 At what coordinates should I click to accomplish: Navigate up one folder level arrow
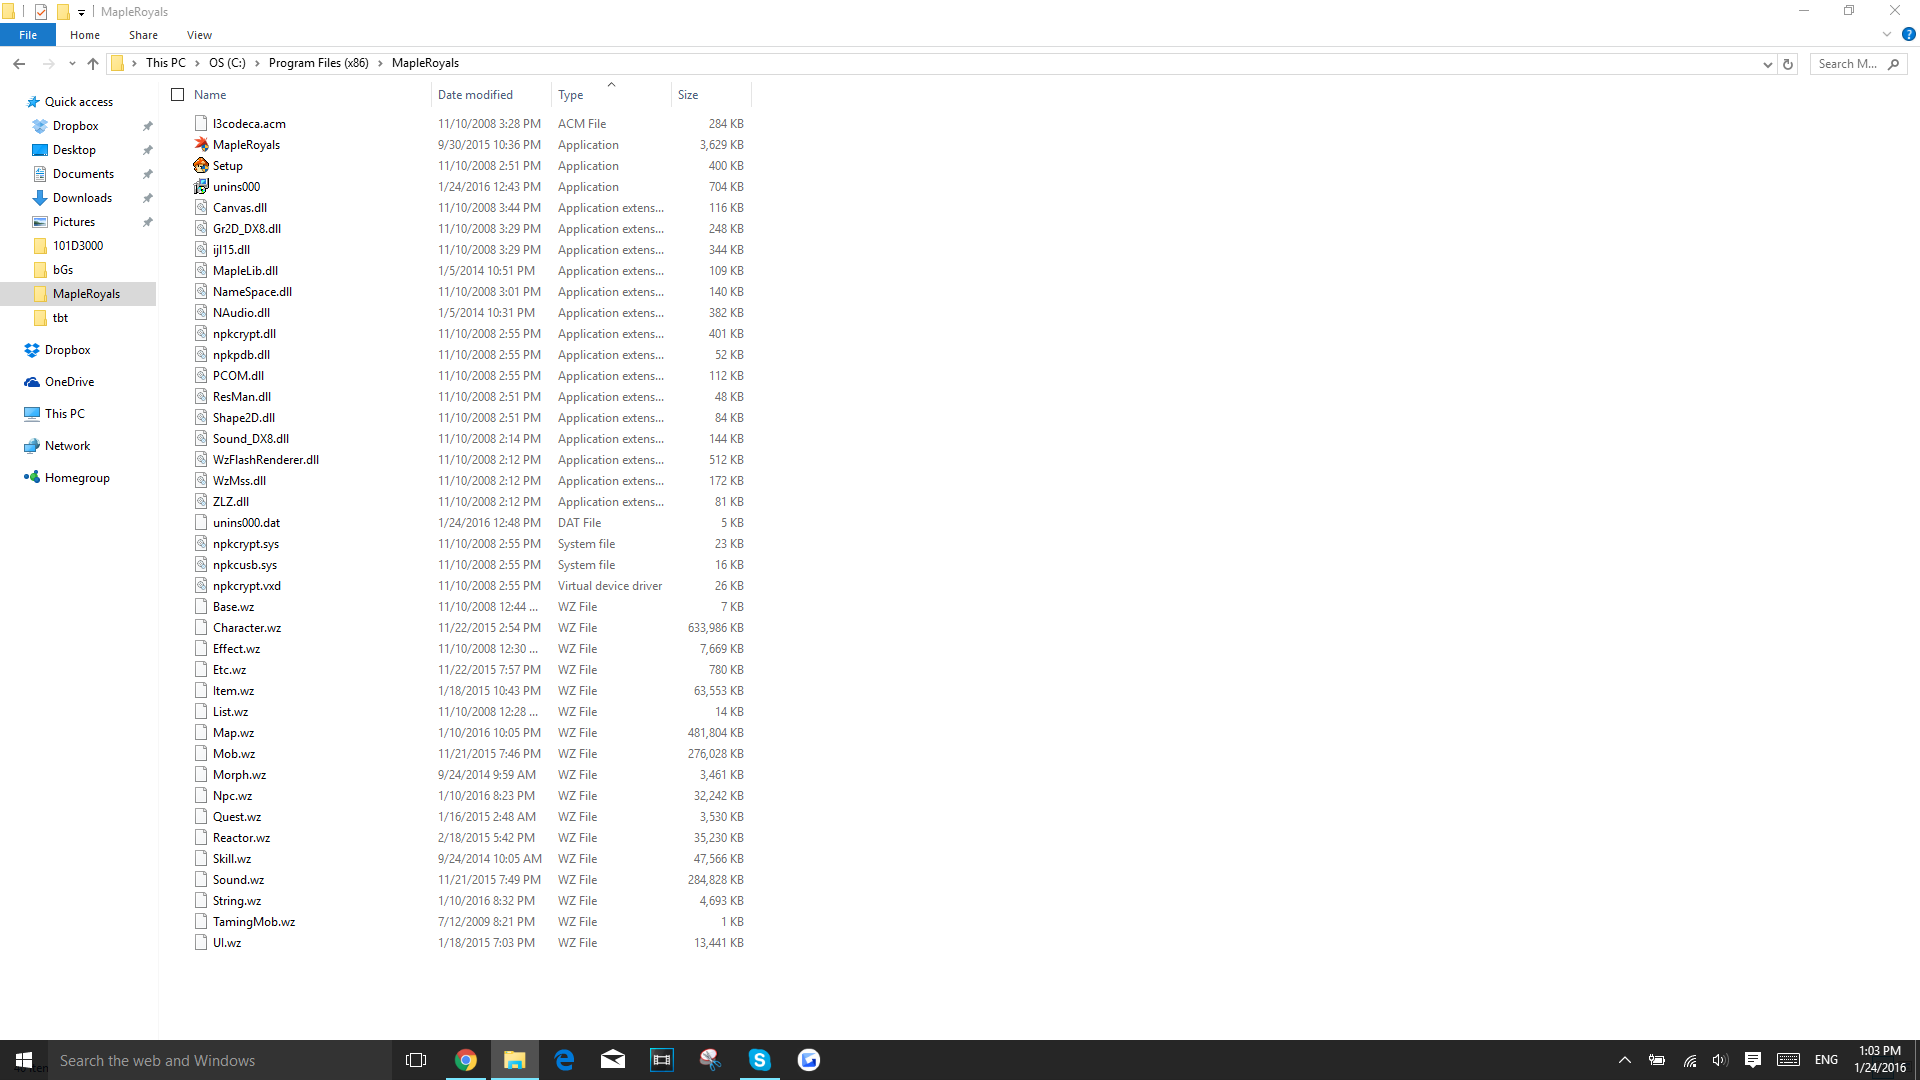pos(93,64)
